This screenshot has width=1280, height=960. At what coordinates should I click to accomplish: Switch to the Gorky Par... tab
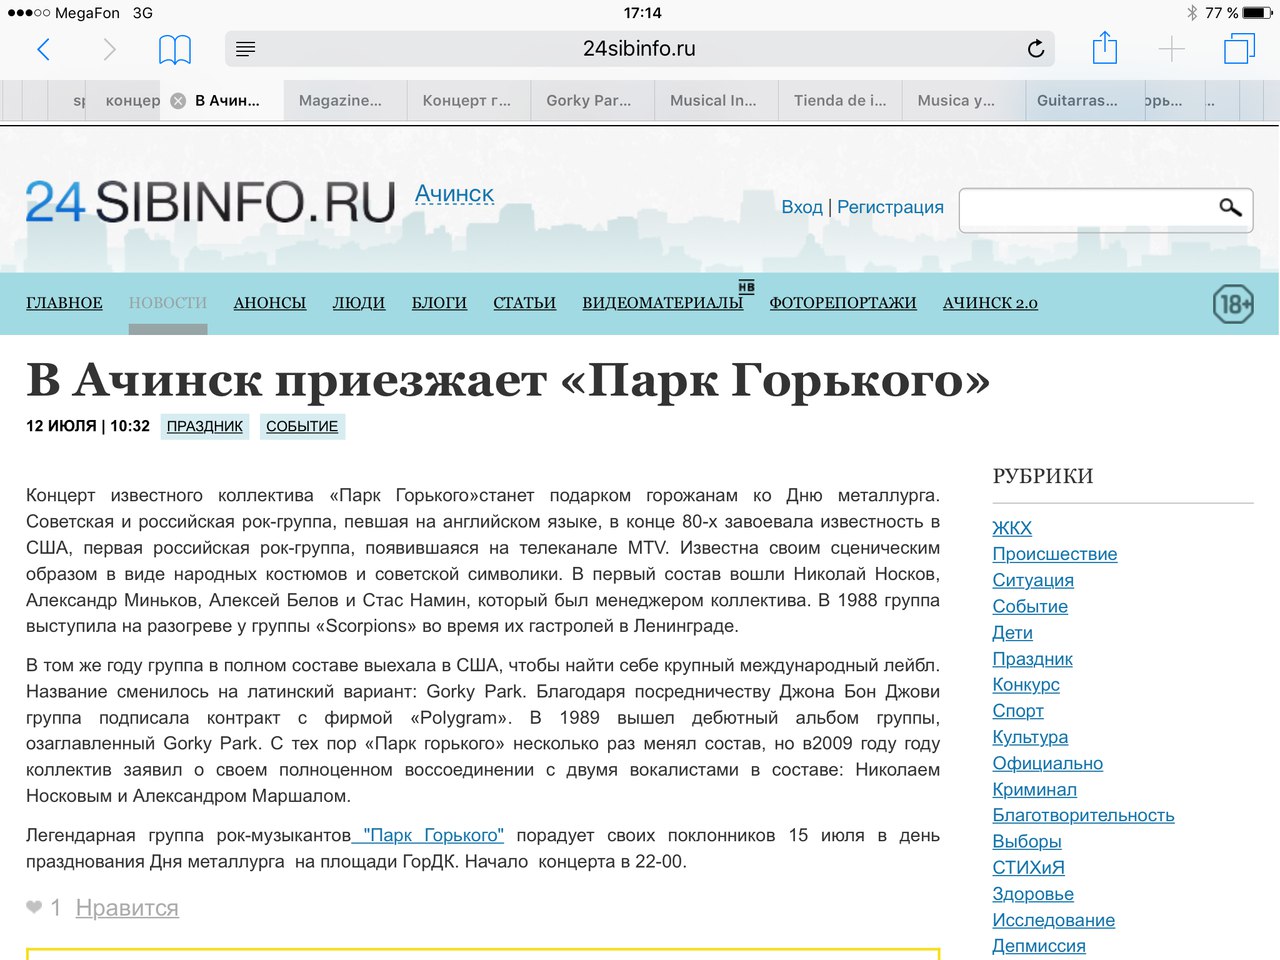point(588,101)
